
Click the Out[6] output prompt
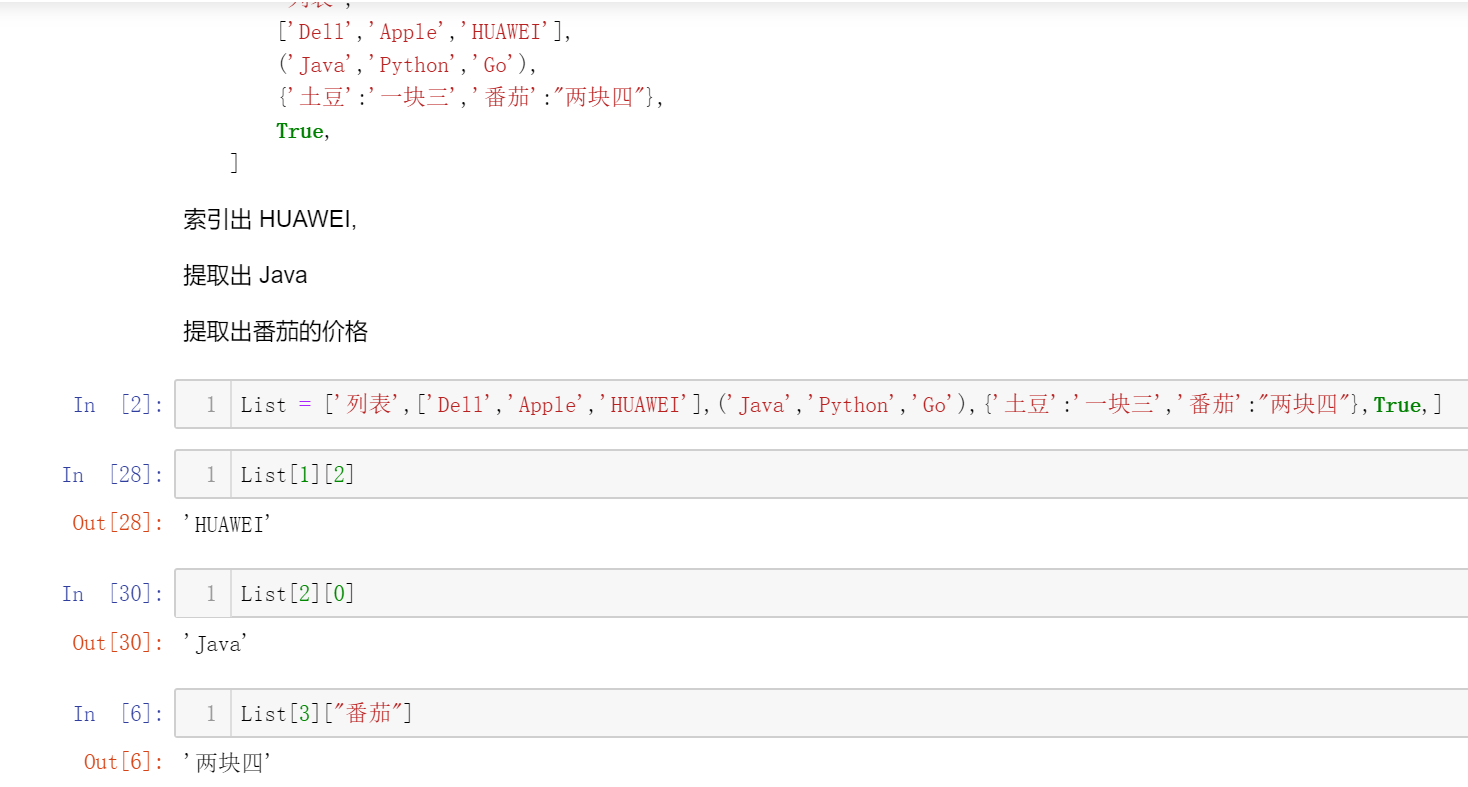123,762
